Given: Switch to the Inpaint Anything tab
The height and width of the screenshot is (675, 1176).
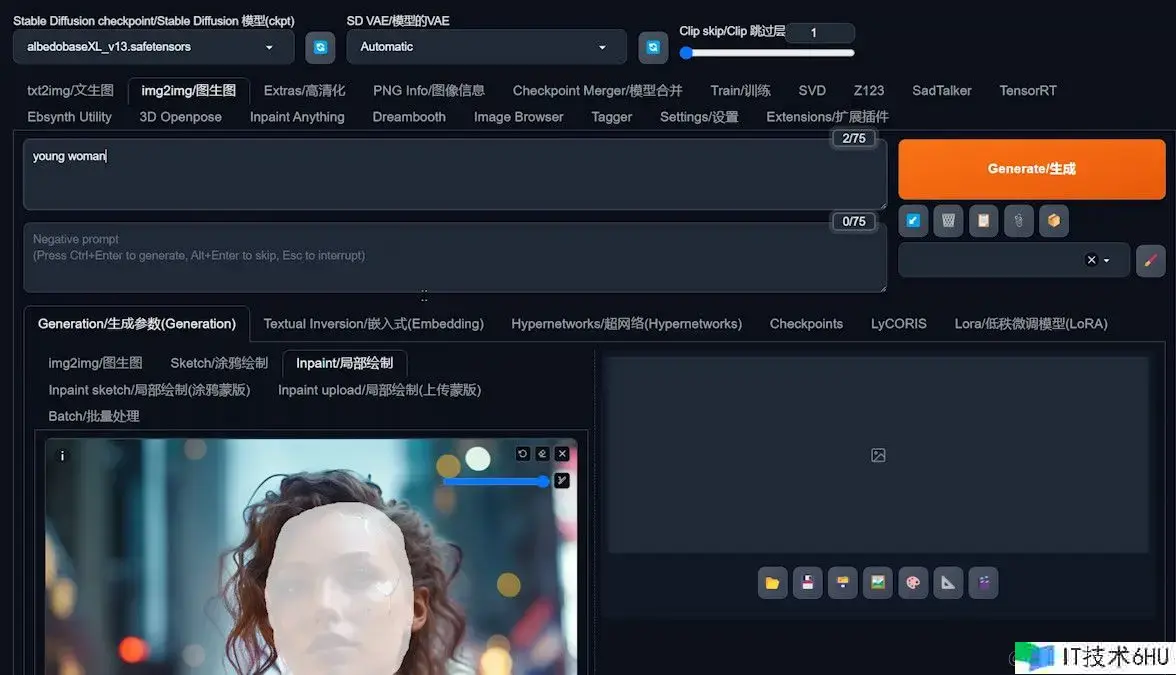Looking at the screenshot, I should pyautogui.click(x=297, y=117).
